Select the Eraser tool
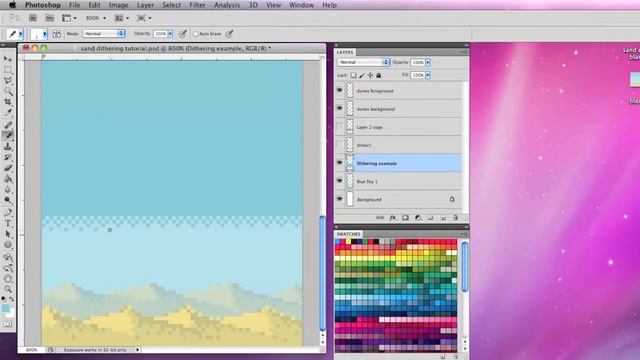 (8, 168)
